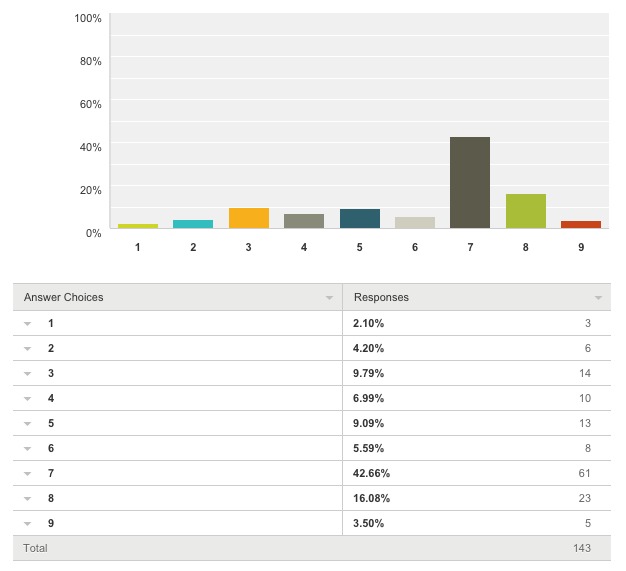Toggle the arrow next to answer choice 7

click(x=28, y=473)
